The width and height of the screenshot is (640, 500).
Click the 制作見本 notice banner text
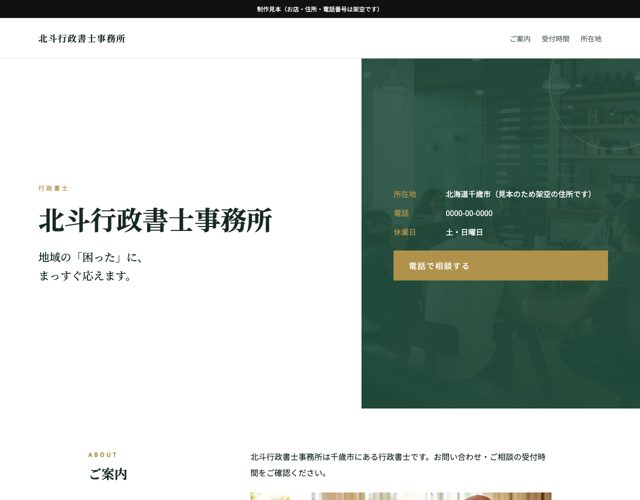tap(318, 9)
